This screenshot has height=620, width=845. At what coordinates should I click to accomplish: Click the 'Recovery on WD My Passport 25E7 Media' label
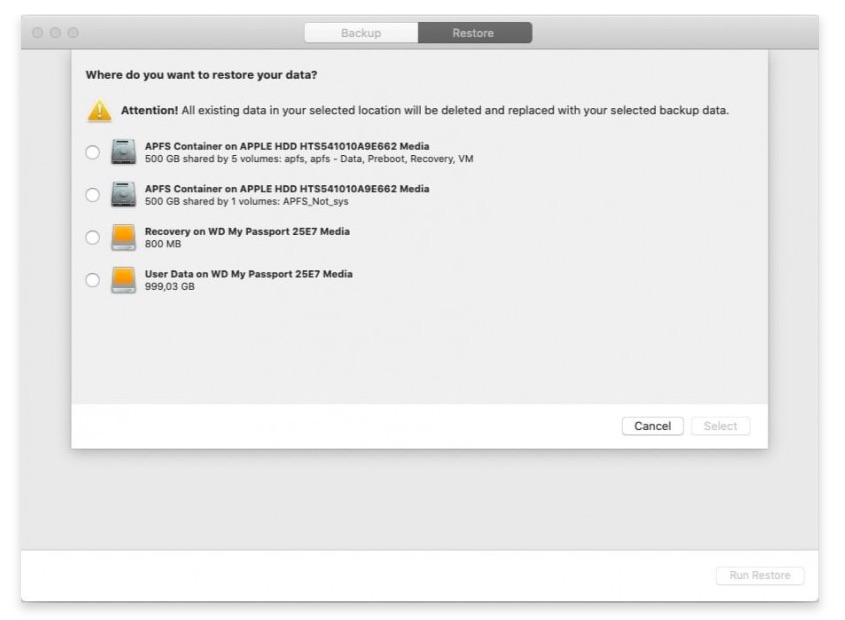pos(247,231)
